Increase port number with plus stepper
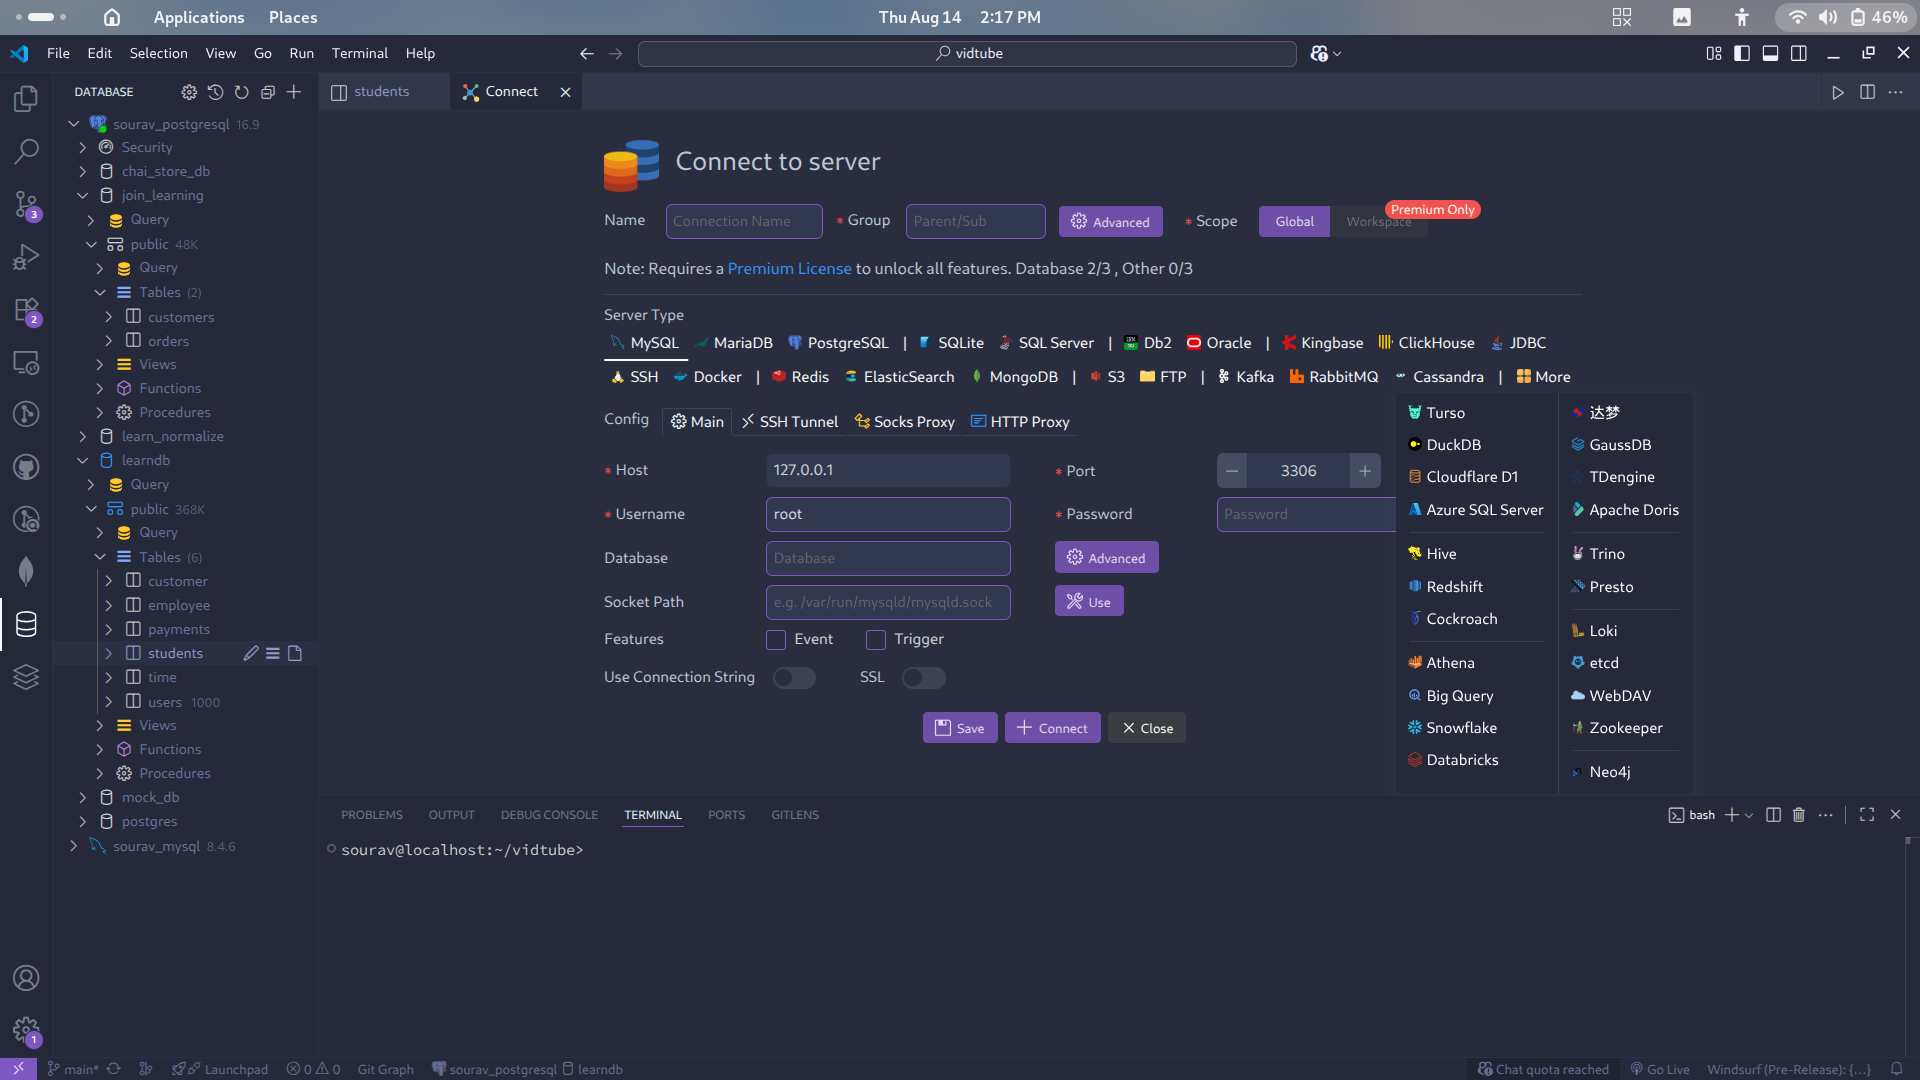Screen dimensions: 1920x1080 [x=1364, y=471]
